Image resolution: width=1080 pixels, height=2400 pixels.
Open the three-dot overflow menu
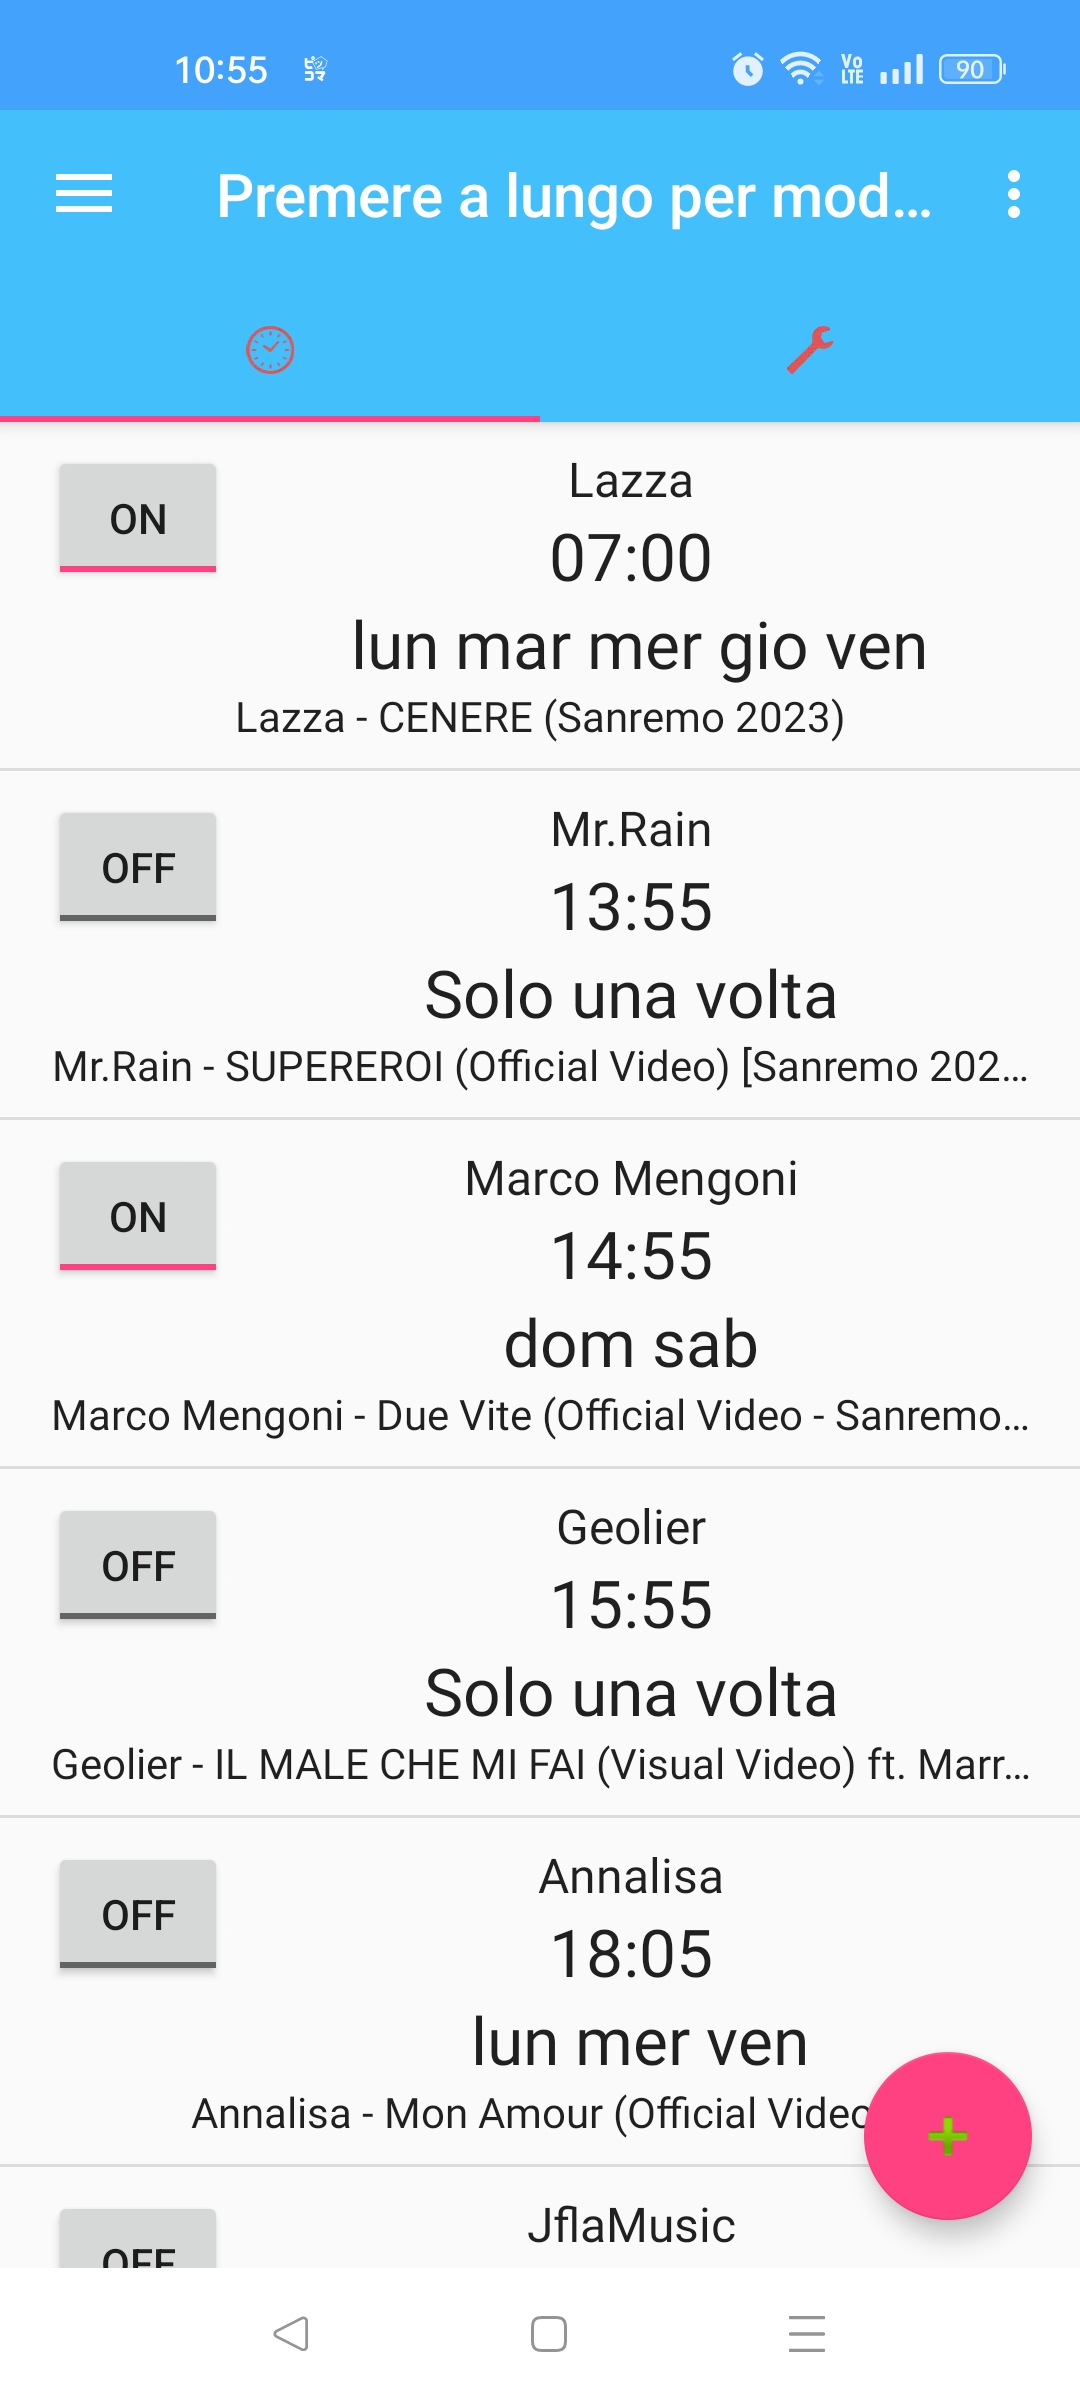(x=1013, y=194)
